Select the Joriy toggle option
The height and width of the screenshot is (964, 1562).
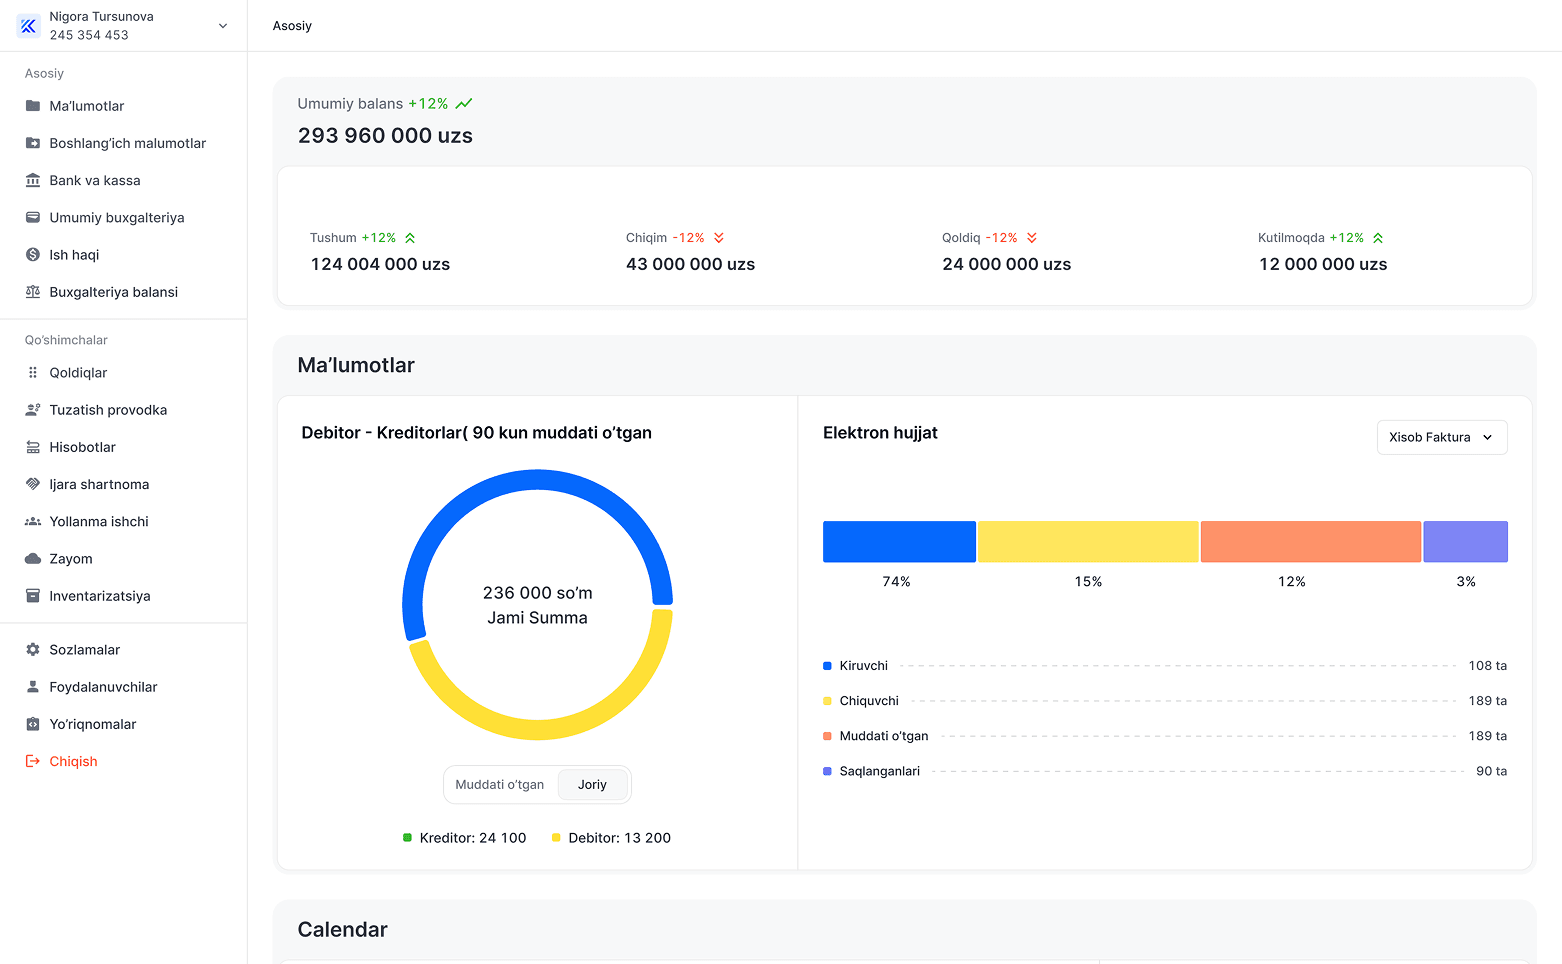coord(592,785)
